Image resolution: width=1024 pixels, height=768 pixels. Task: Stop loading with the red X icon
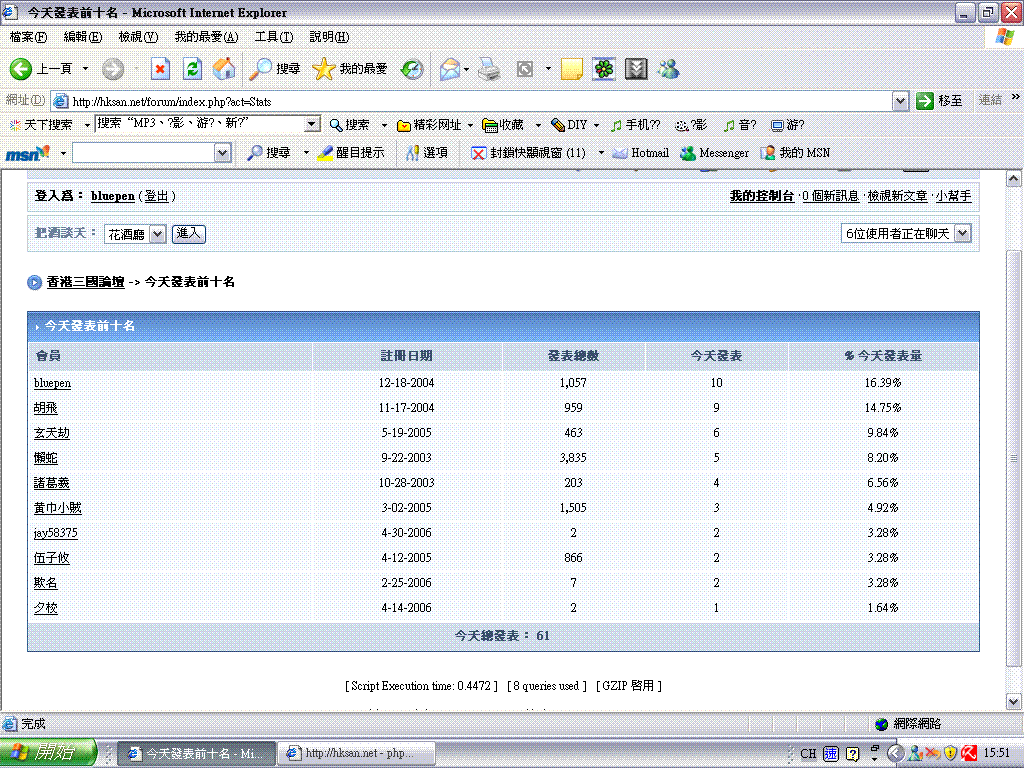(x=160, y=69)
